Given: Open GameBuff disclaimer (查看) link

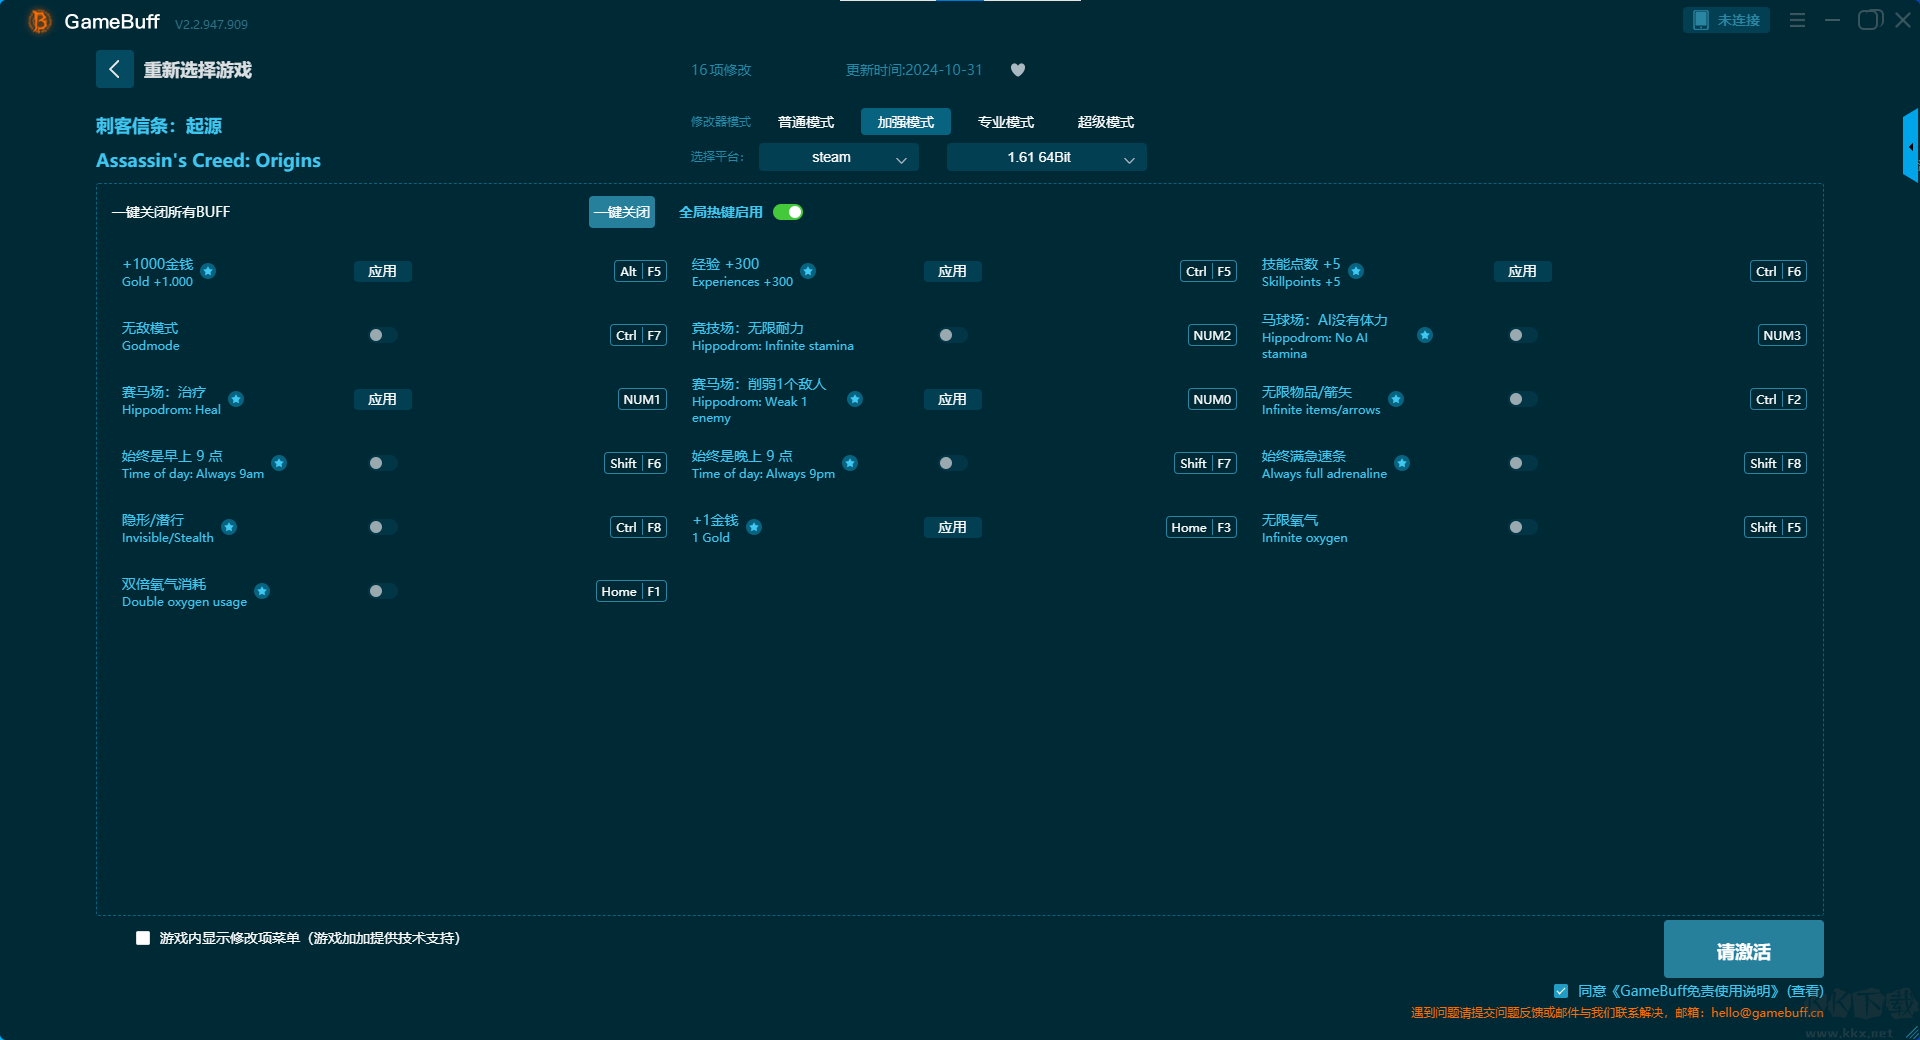Looking at the screenshot, I should (x=1805, y=991).
